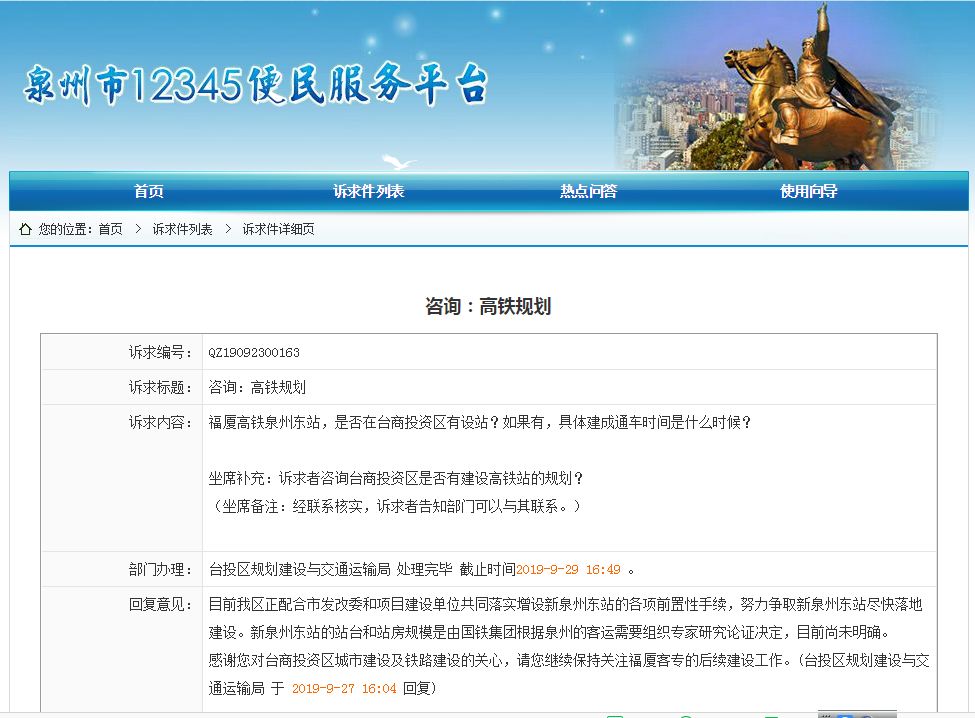Click the 泉州市12345便民服务平台 banner title
Image resolution: width=975 pixels, height=718 pixels.
(x=256, y=85)
